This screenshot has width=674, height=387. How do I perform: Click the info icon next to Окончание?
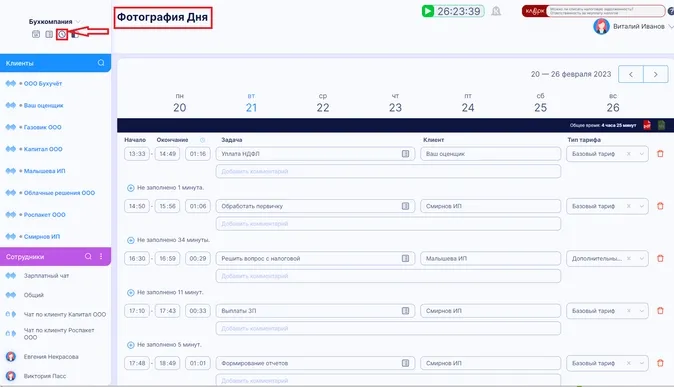coord(202,140)
